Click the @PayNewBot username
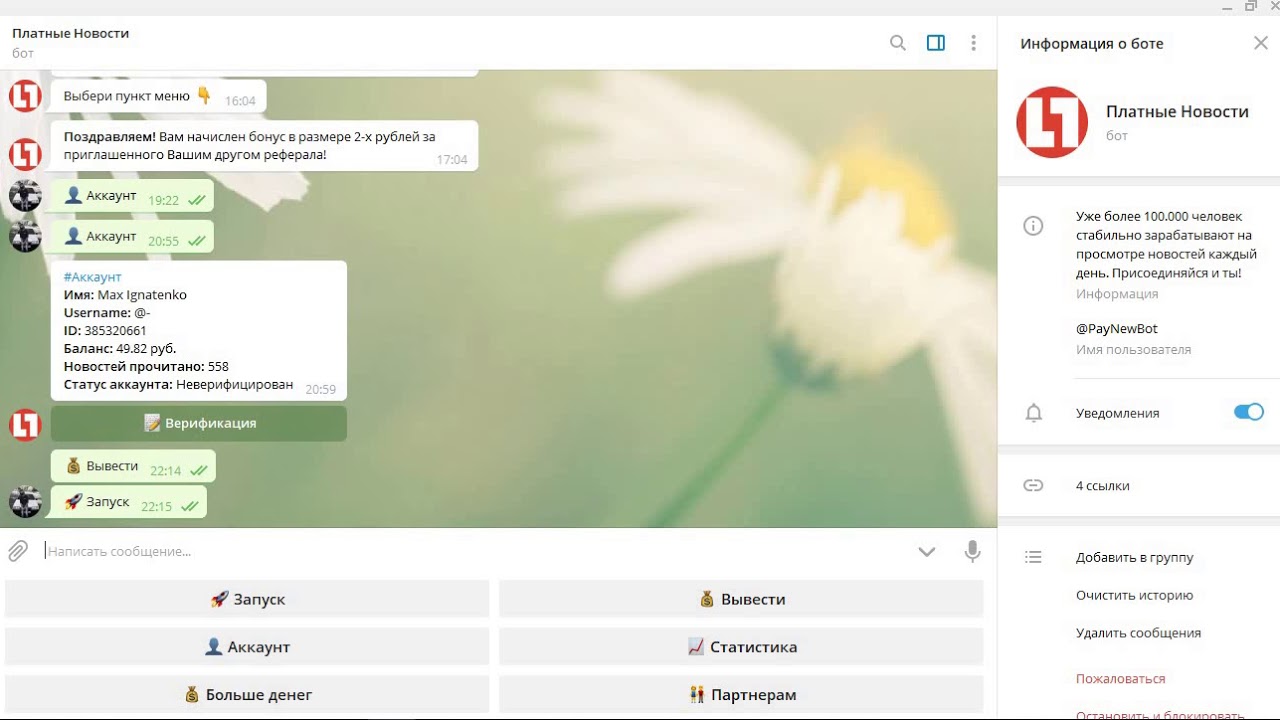The image size is (1280, 720). point(1116,328)
